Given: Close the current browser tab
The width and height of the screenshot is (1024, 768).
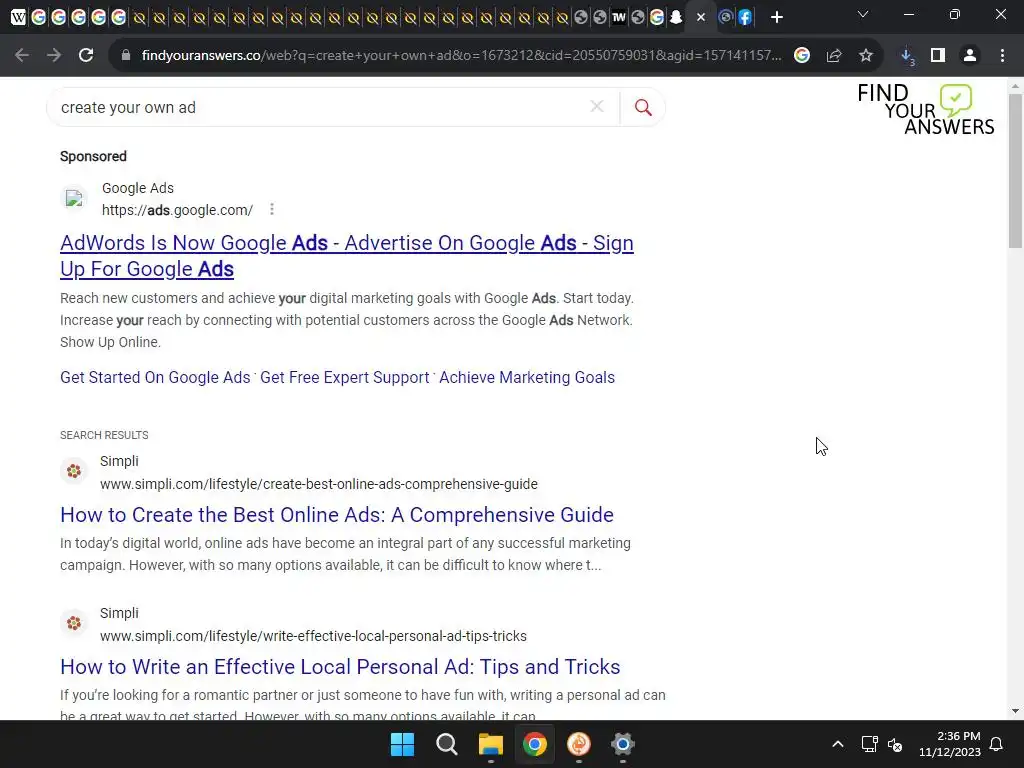Looking at the screenshot, I should [701, 18].
